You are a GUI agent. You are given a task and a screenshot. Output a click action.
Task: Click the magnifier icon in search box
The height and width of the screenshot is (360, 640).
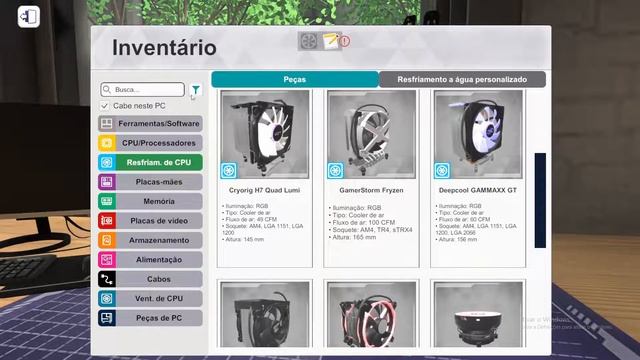click(x=107, y=89)
